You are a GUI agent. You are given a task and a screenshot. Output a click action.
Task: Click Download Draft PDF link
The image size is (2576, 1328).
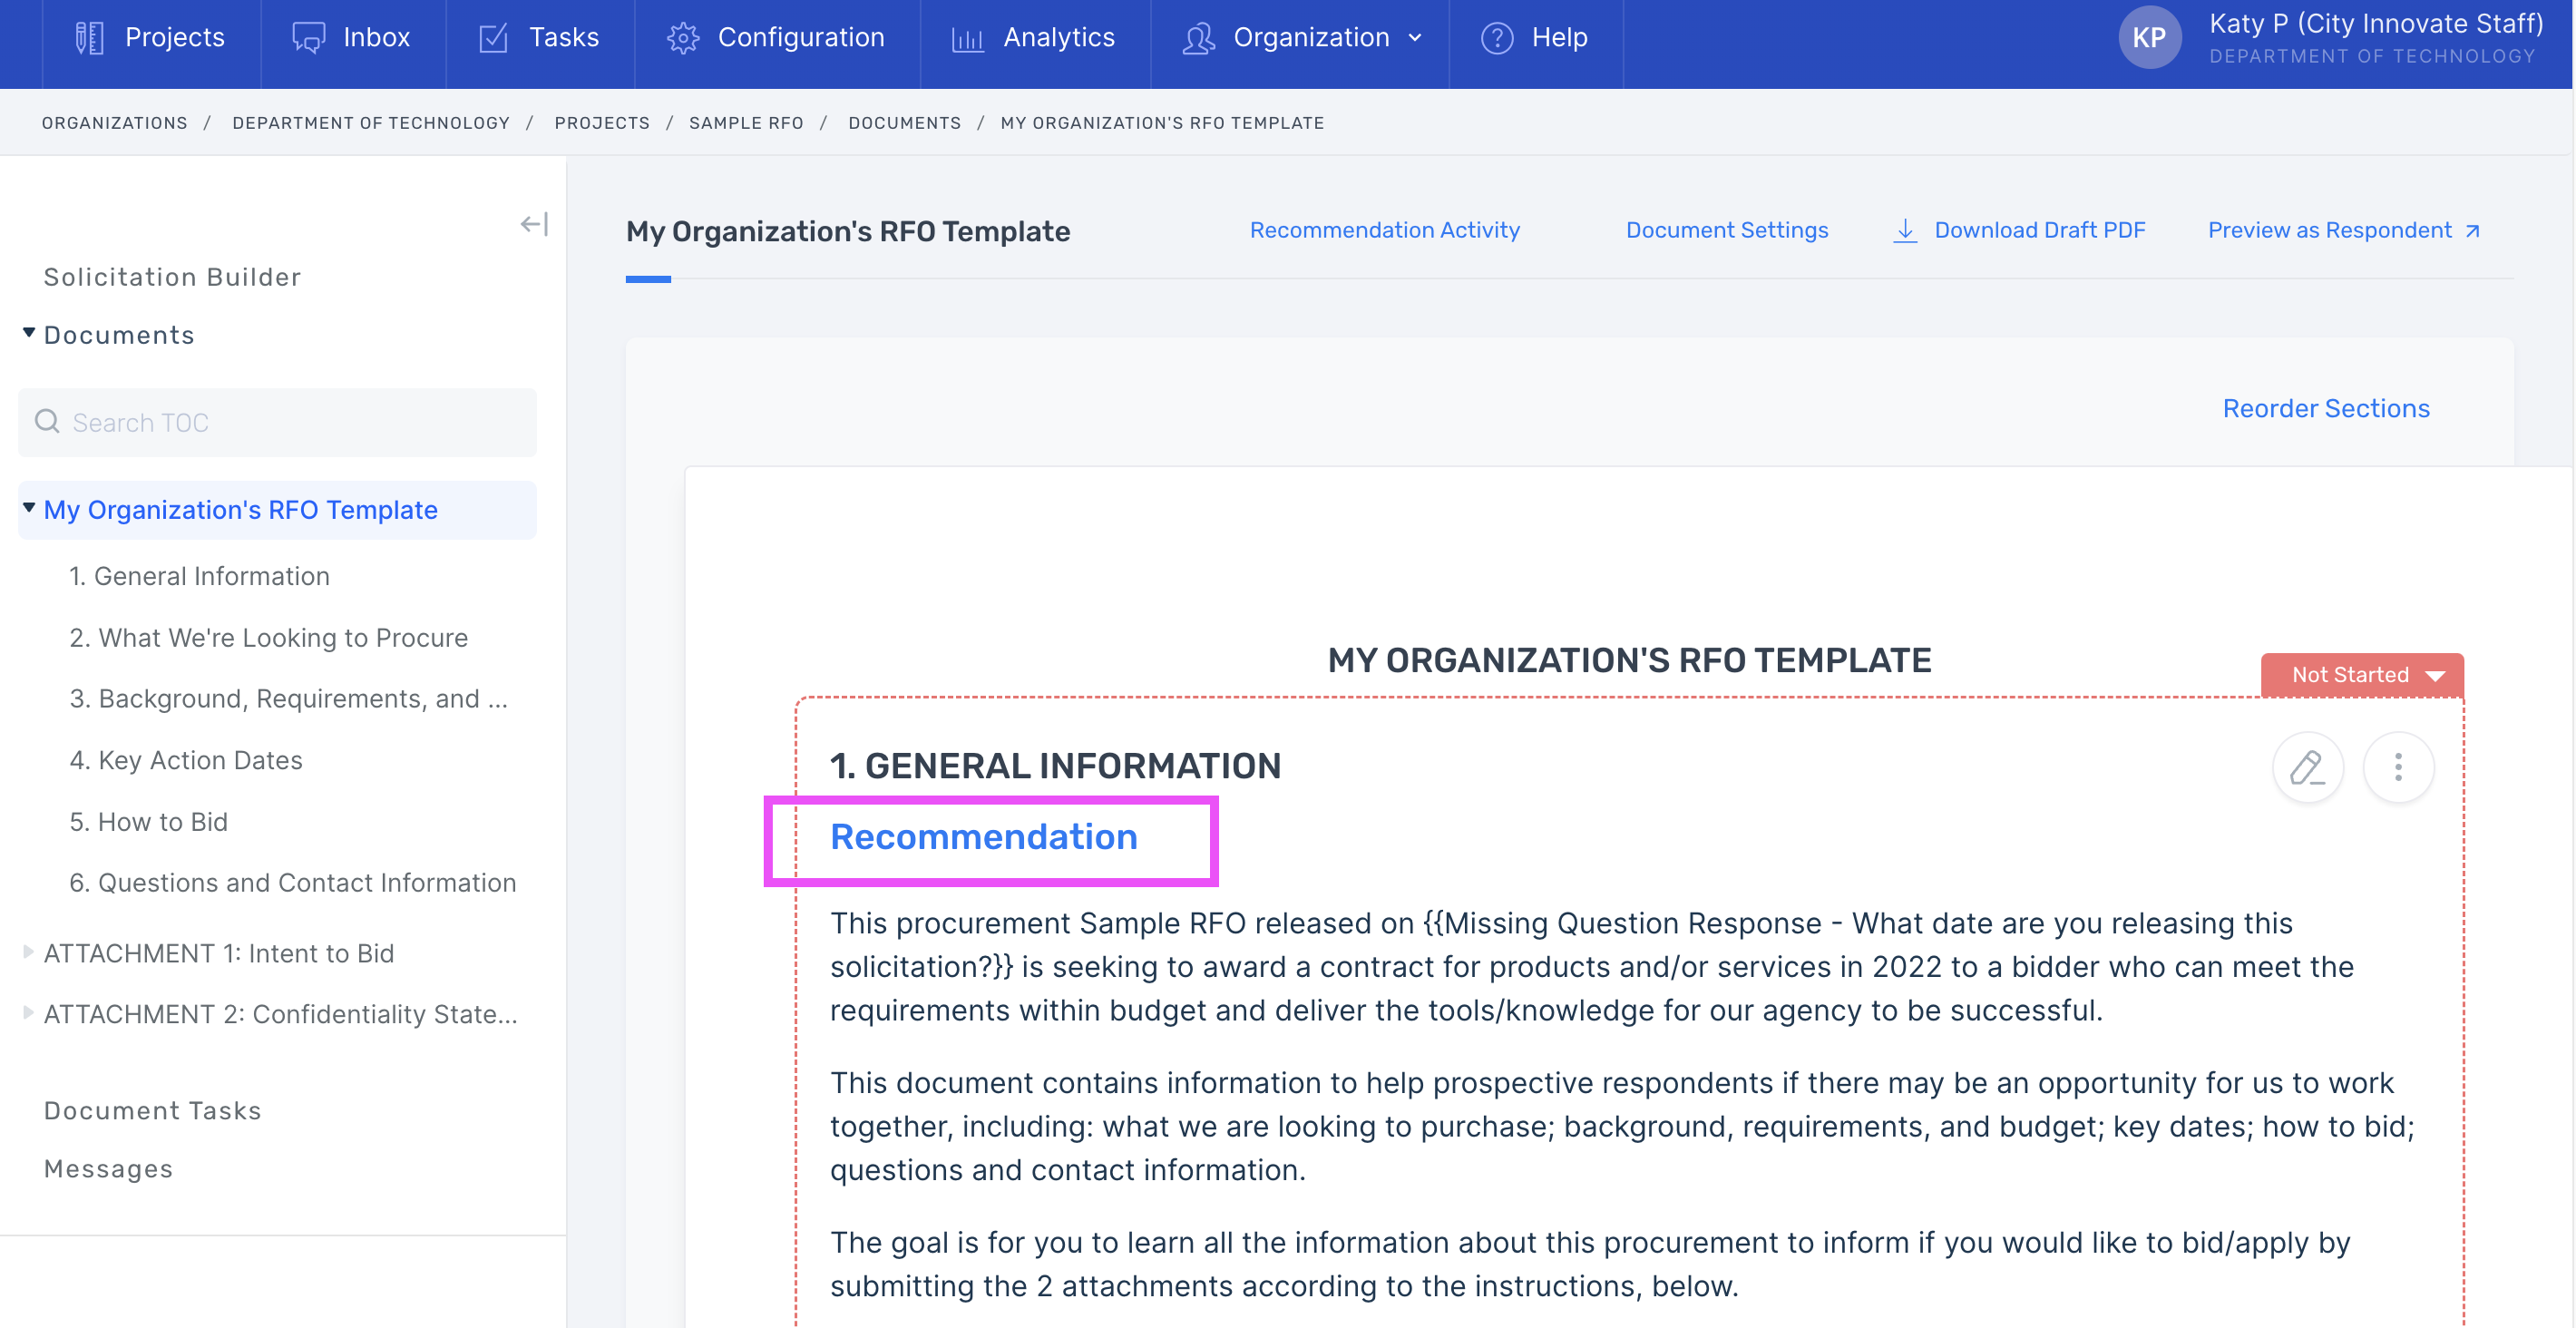tap(2040, 230)
